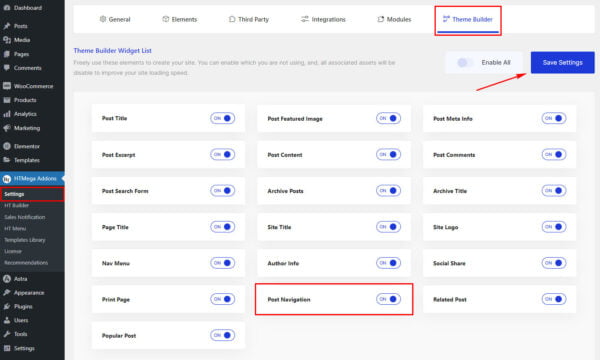
Task: Click the Elementor icon in sidebar
Action: click(7, 146)
